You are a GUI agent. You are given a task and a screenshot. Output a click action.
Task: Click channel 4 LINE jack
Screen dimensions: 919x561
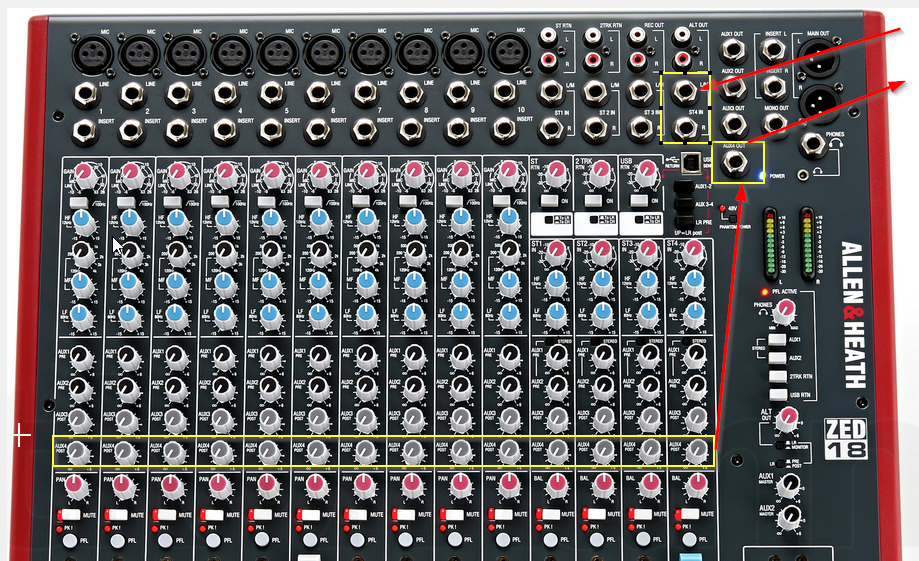(x=225, y=93)
